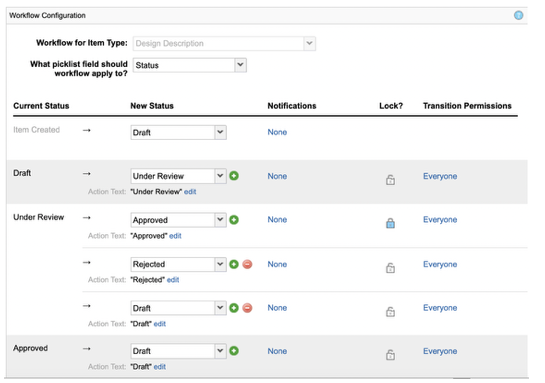The height and width of the screenshot is (383, 545).
Task: Open the Approved new status dropdown
Action: (x=179, y=220)
